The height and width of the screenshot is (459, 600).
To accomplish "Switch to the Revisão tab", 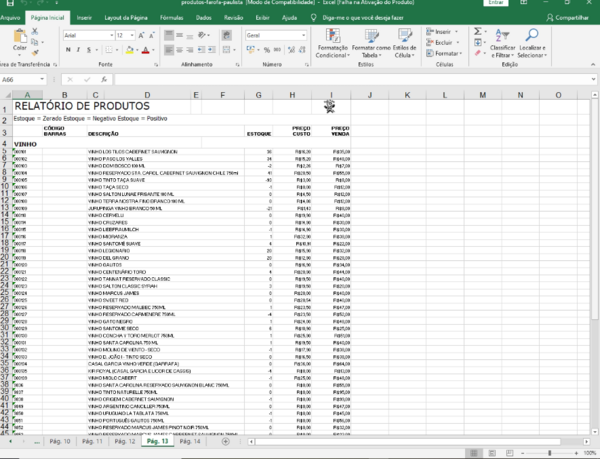I will coord(233,18).
